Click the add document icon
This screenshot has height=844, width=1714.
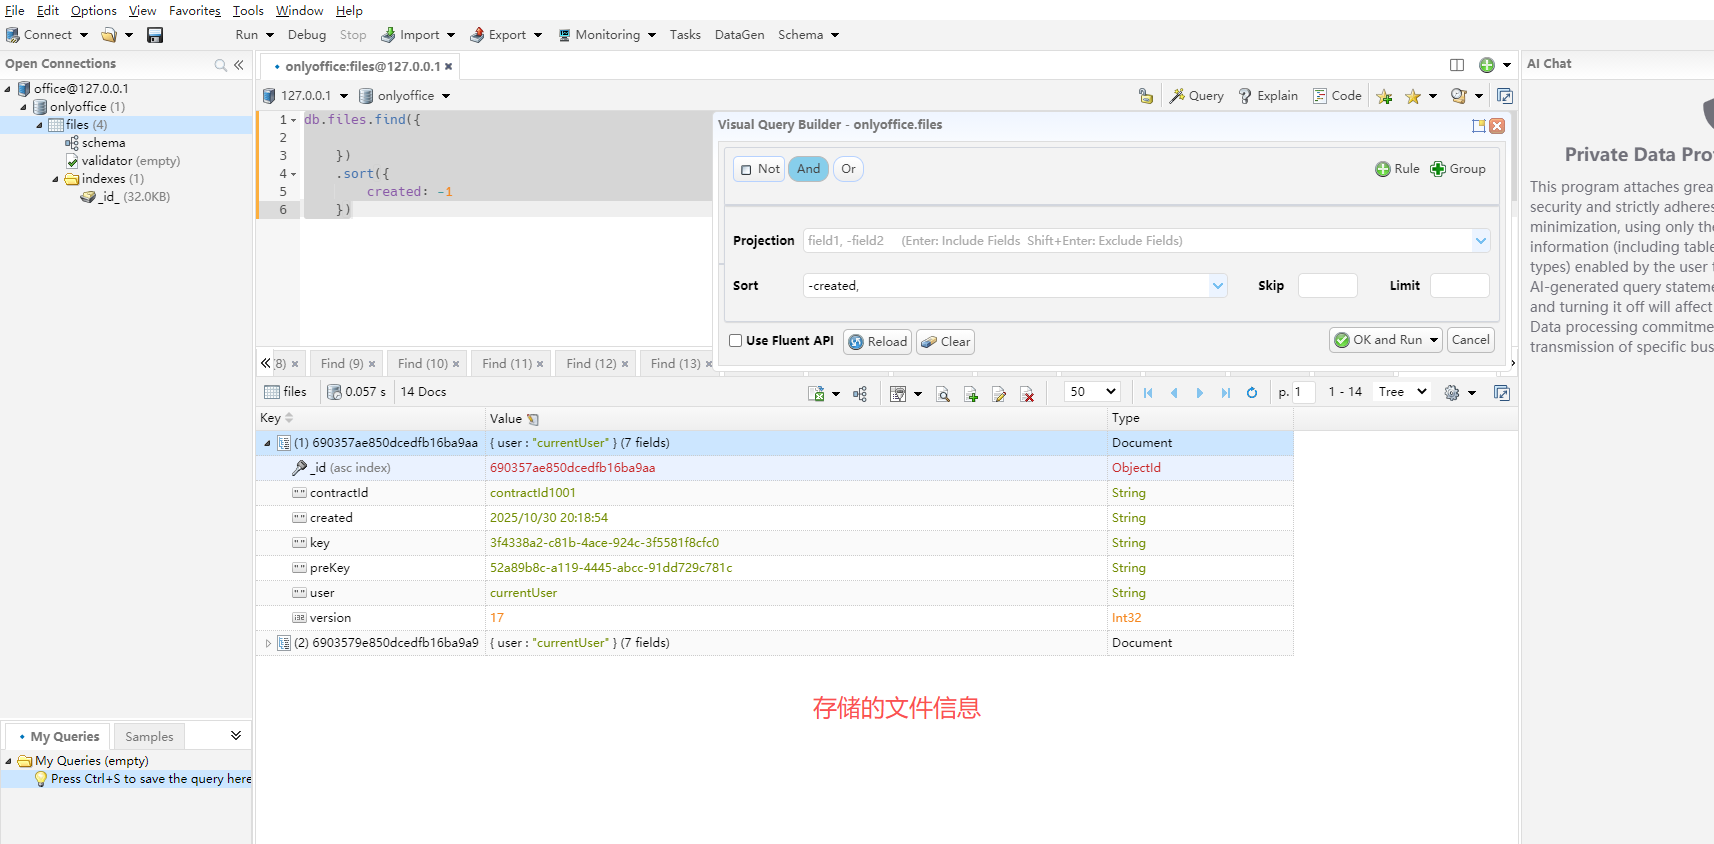point(971,393)
